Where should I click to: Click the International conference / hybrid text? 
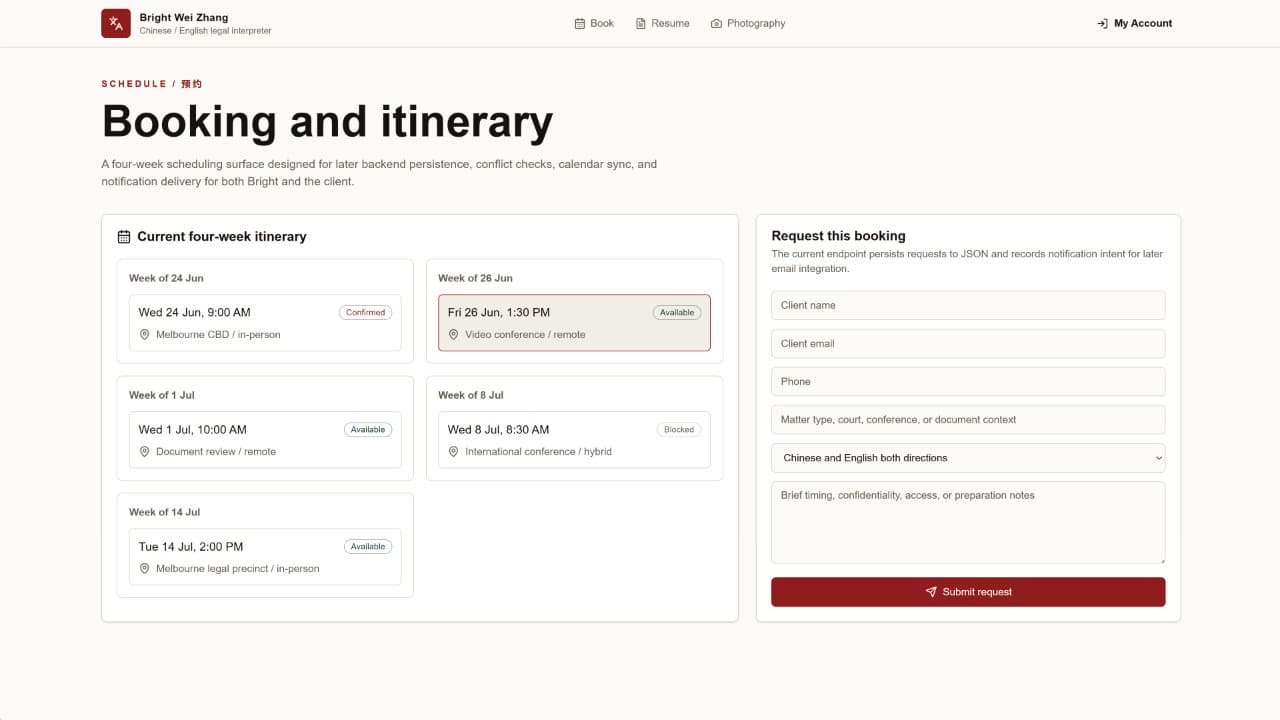[538, 452]
